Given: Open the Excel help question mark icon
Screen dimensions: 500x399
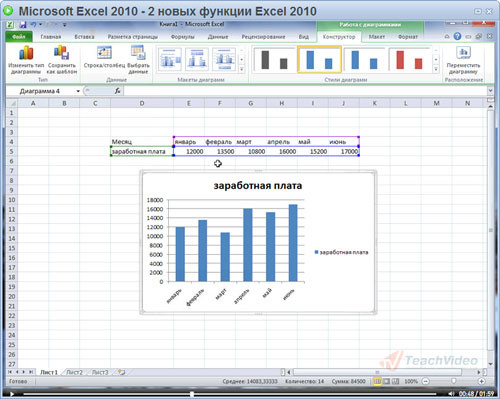Looking at the screenshot, I should pyautogui.click(x=457, y=36).
